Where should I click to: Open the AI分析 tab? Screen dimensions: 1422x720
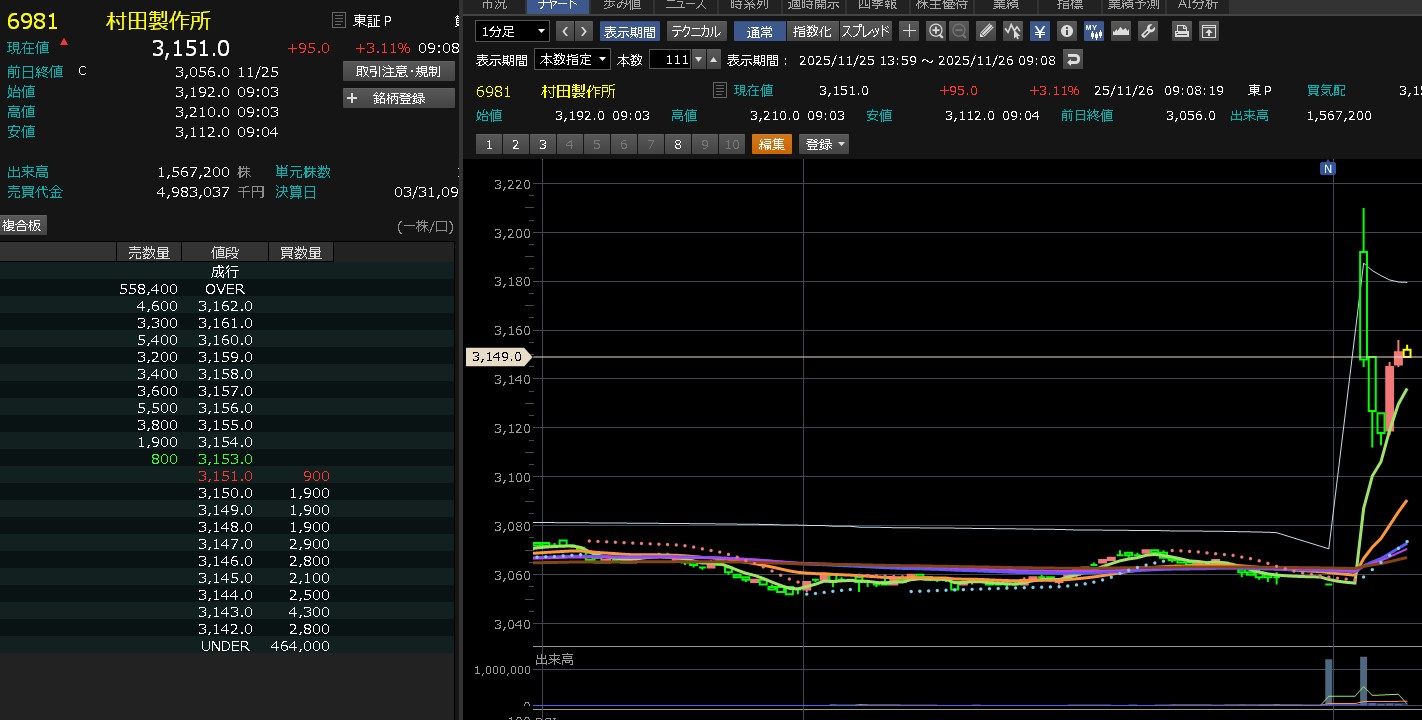[1197, 5]
